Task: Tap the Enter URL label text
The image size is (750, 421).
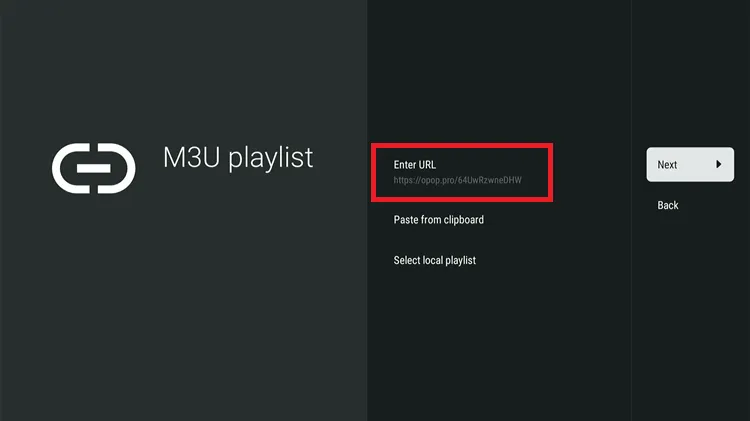Action: (414, 164)
